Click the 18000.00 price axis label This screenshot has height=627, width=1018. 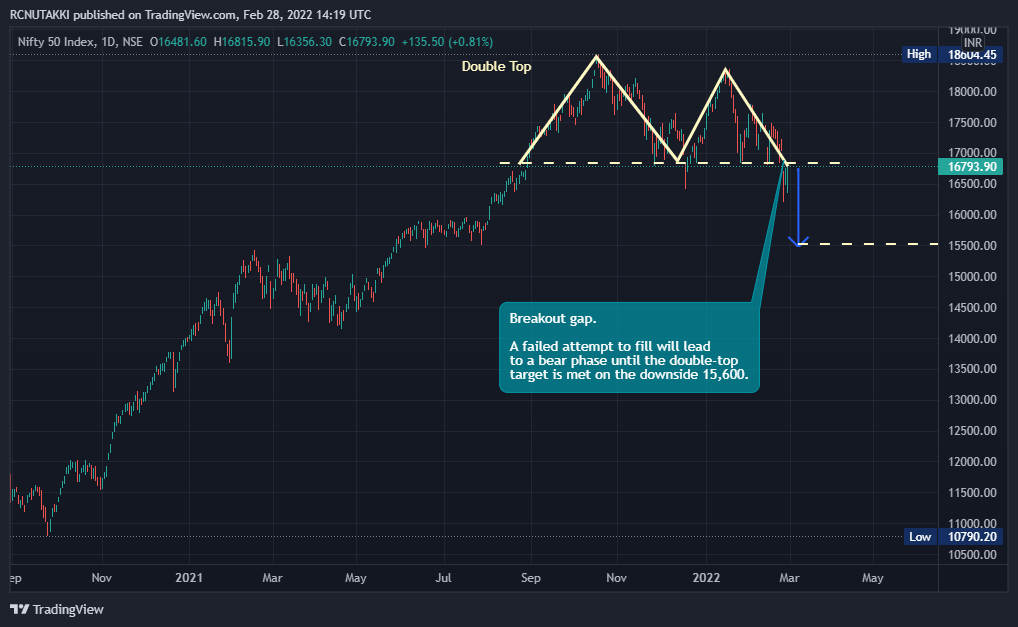click(x=972, y=92)
